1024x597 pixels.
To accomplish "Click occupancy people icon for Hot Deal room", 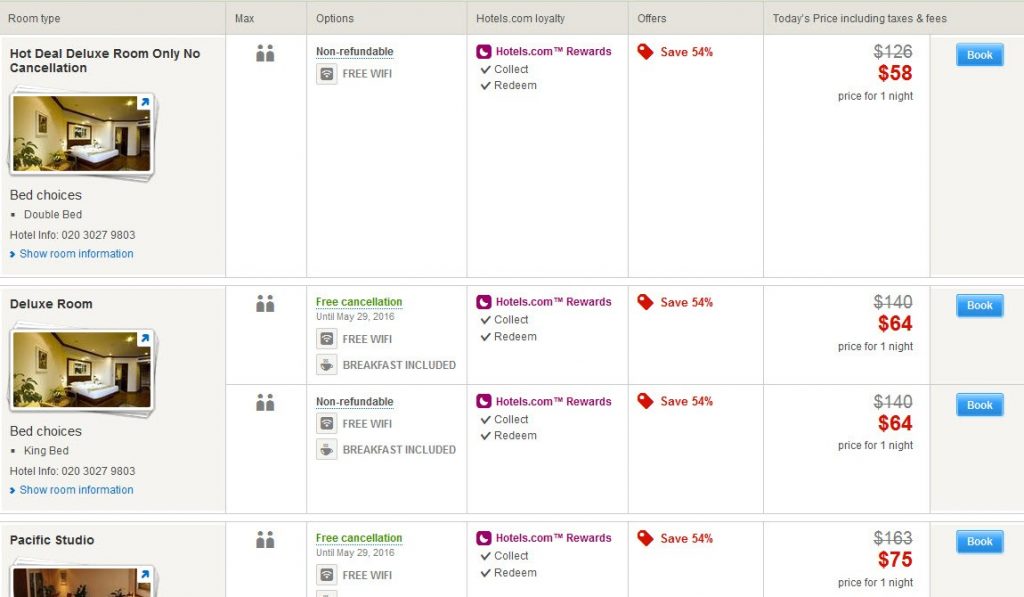I will 265,54.
